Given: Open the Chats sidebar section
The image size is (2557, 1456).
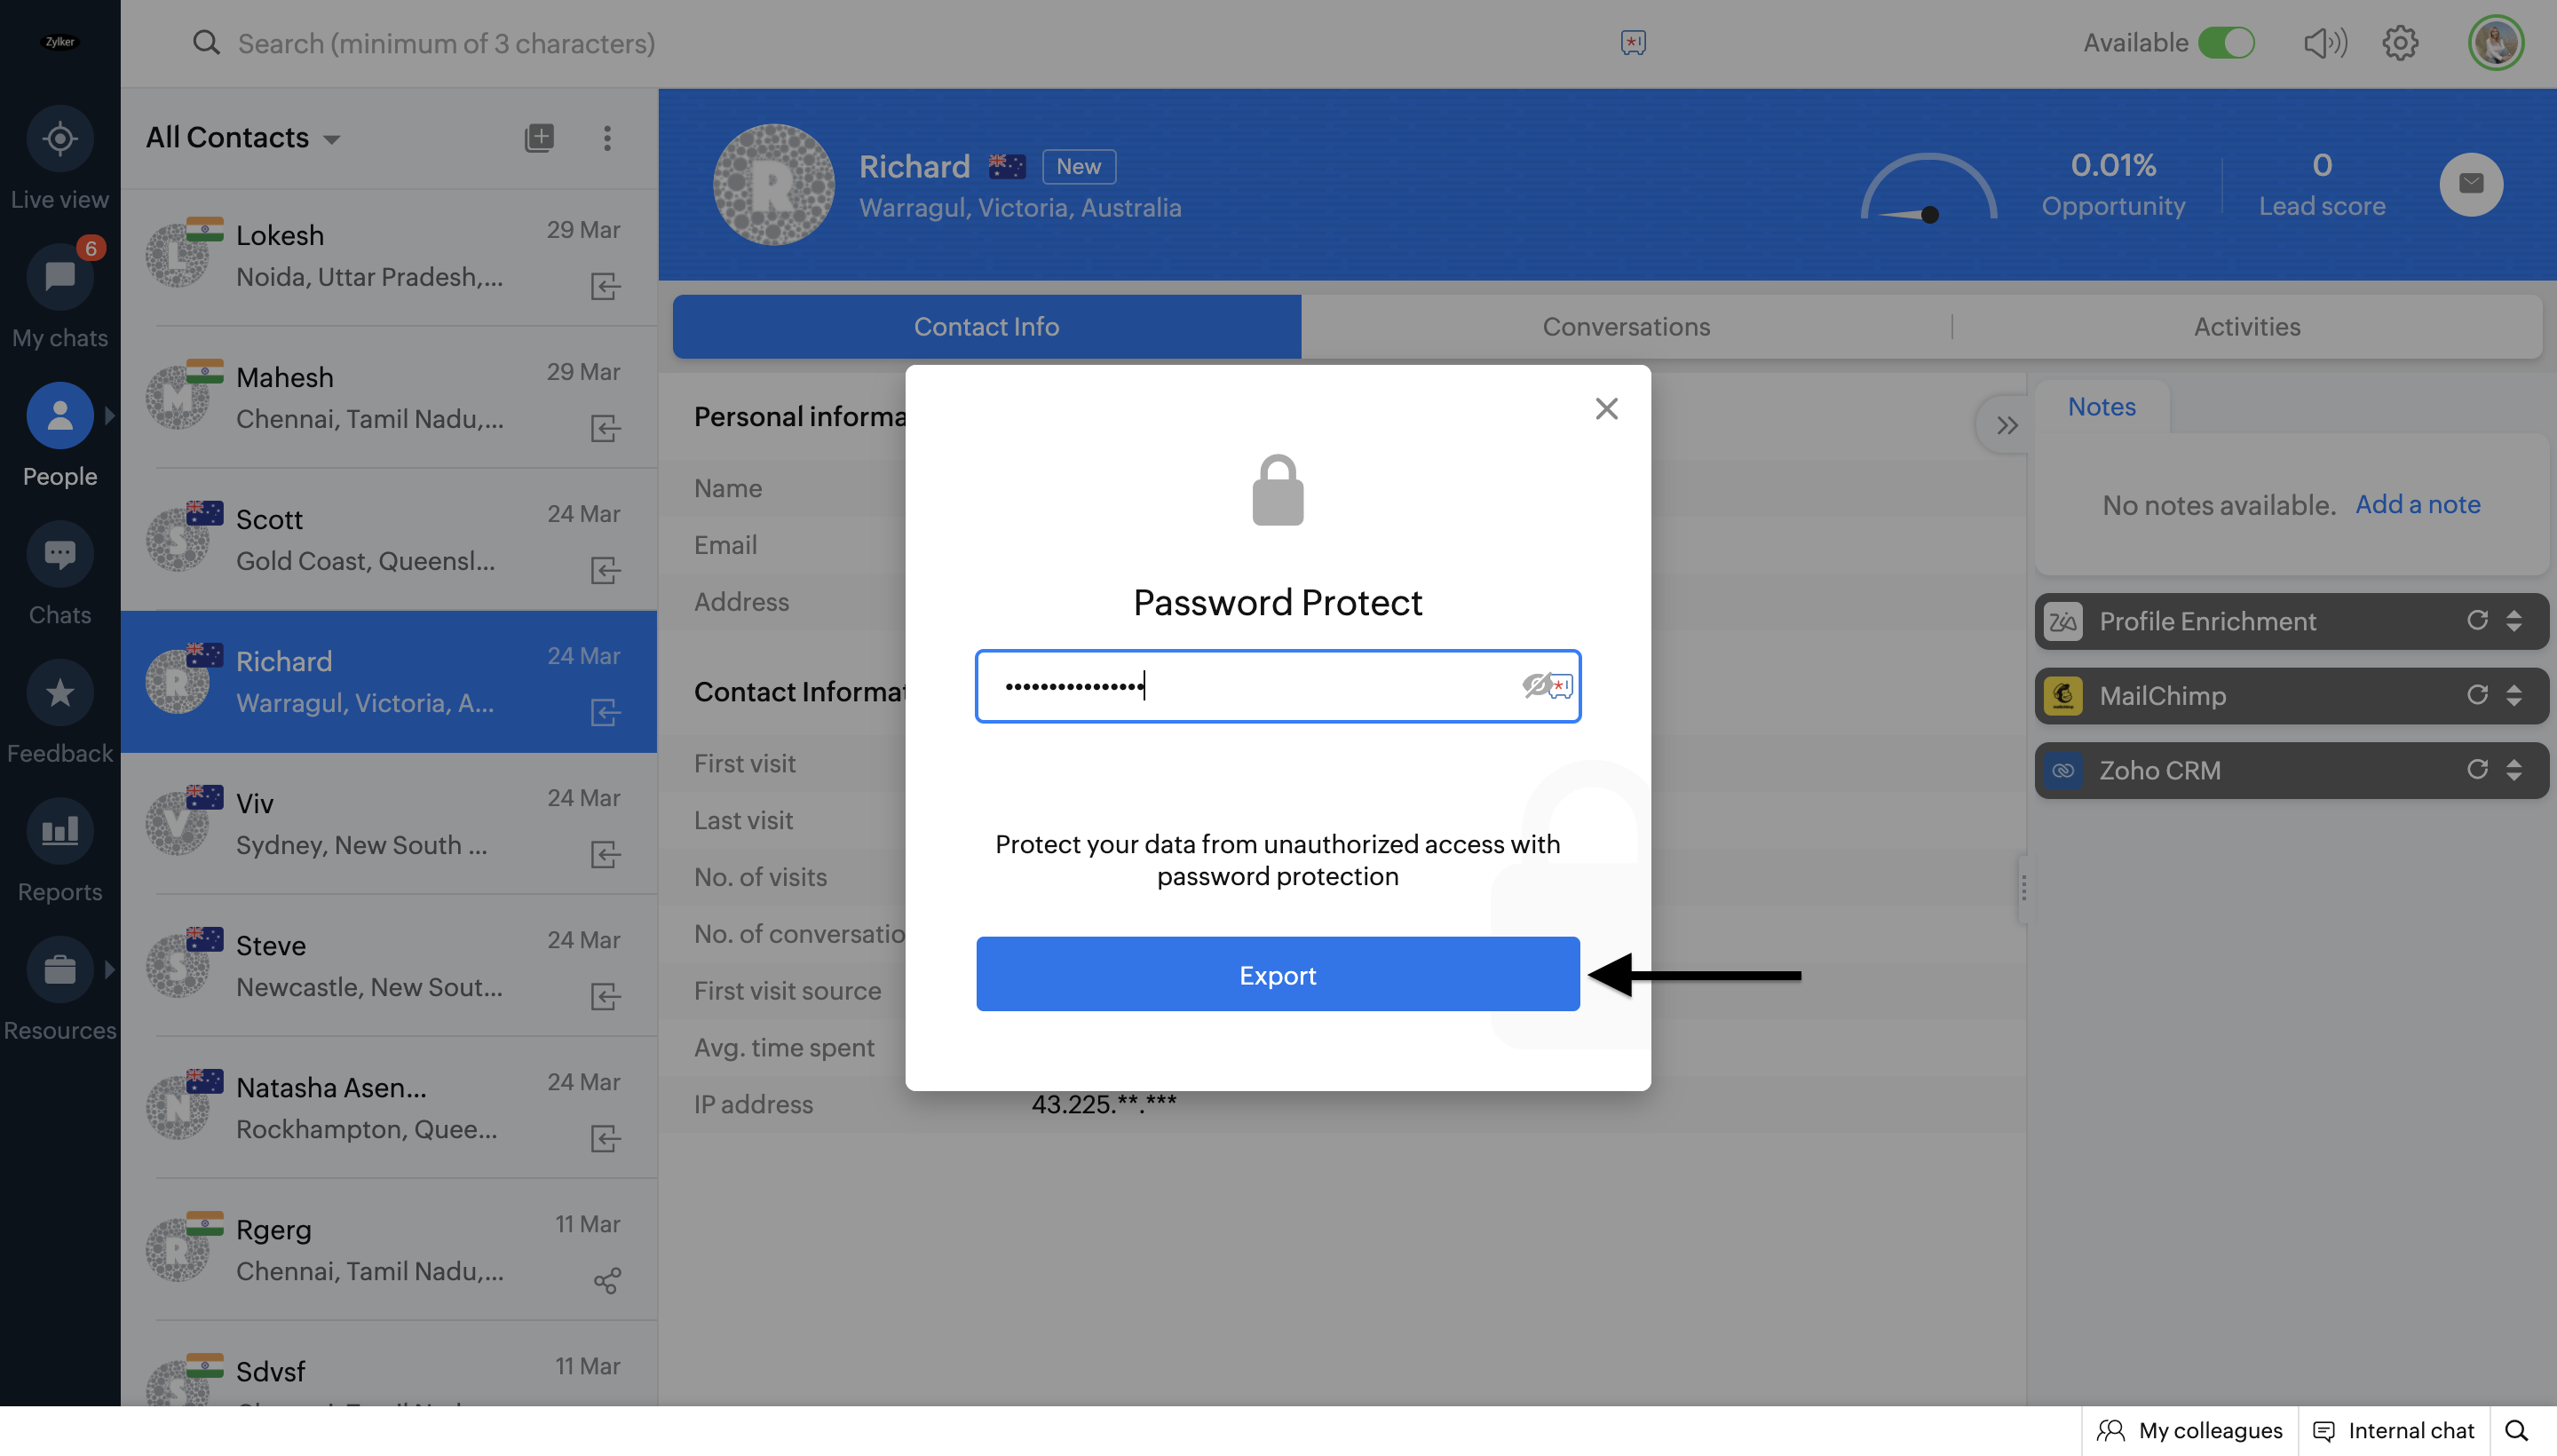Looking at the screenshot, I should tap(60, 553).
